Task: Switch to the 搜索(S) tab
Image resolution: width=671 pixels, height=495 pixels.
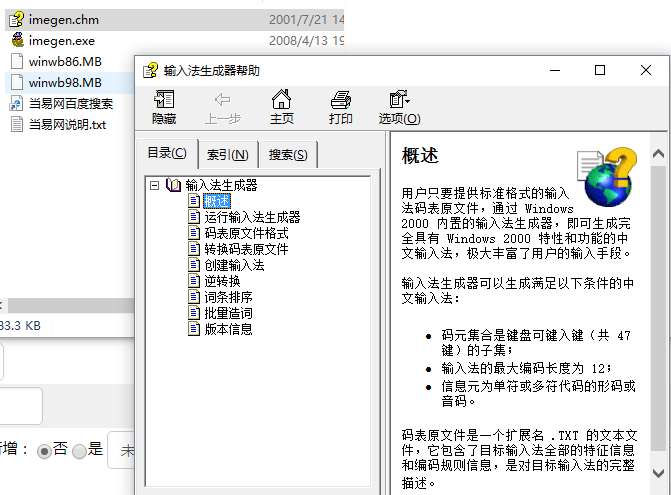Action: click(x=288, y=154)
